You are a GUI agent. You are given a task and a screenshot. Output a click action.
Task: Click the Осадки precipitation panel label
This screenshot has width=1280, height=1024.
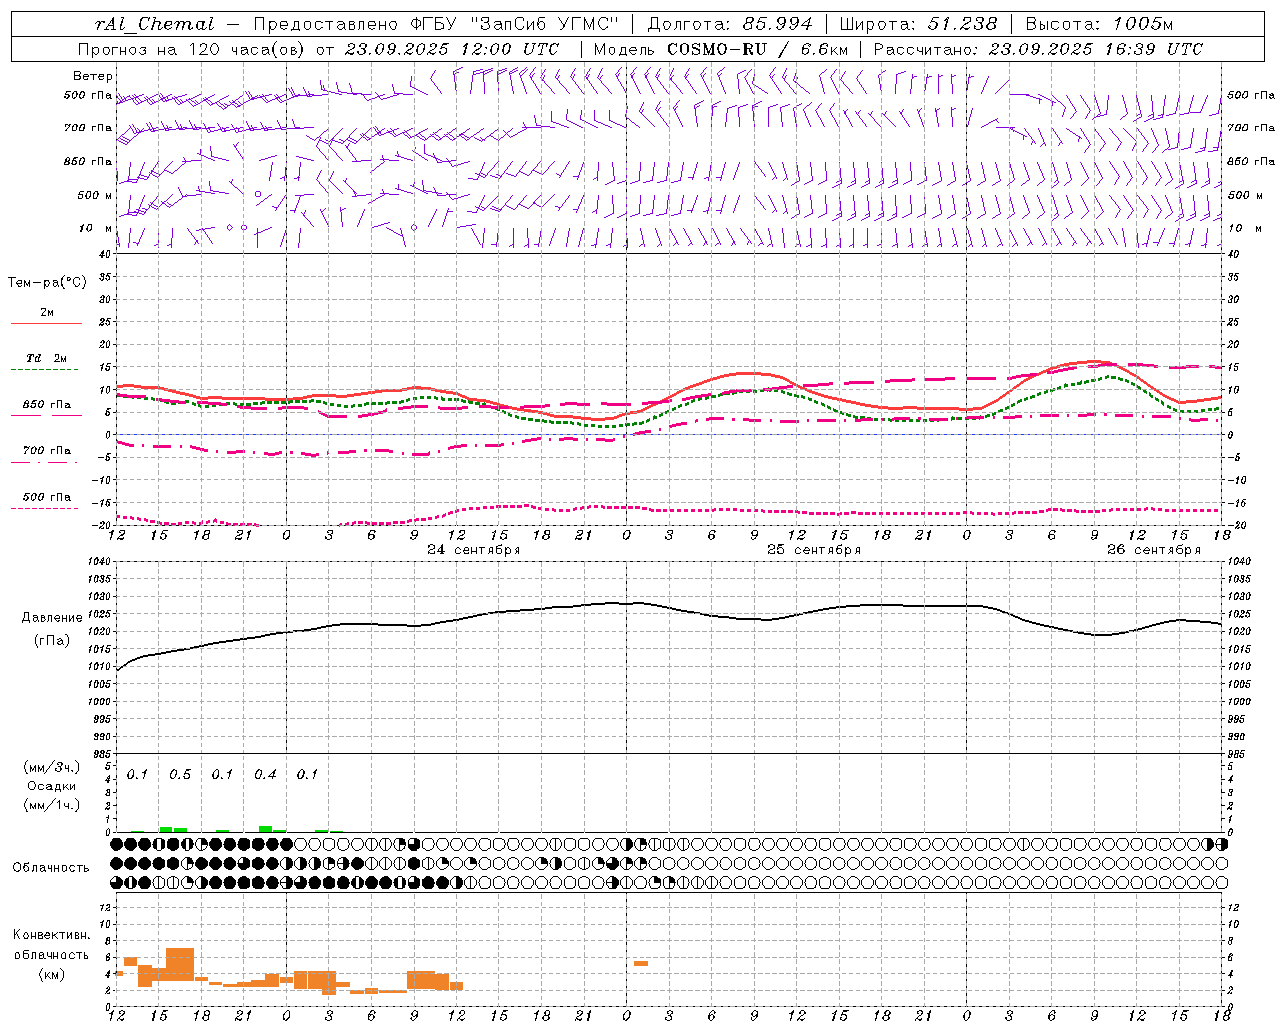(51, 786)
